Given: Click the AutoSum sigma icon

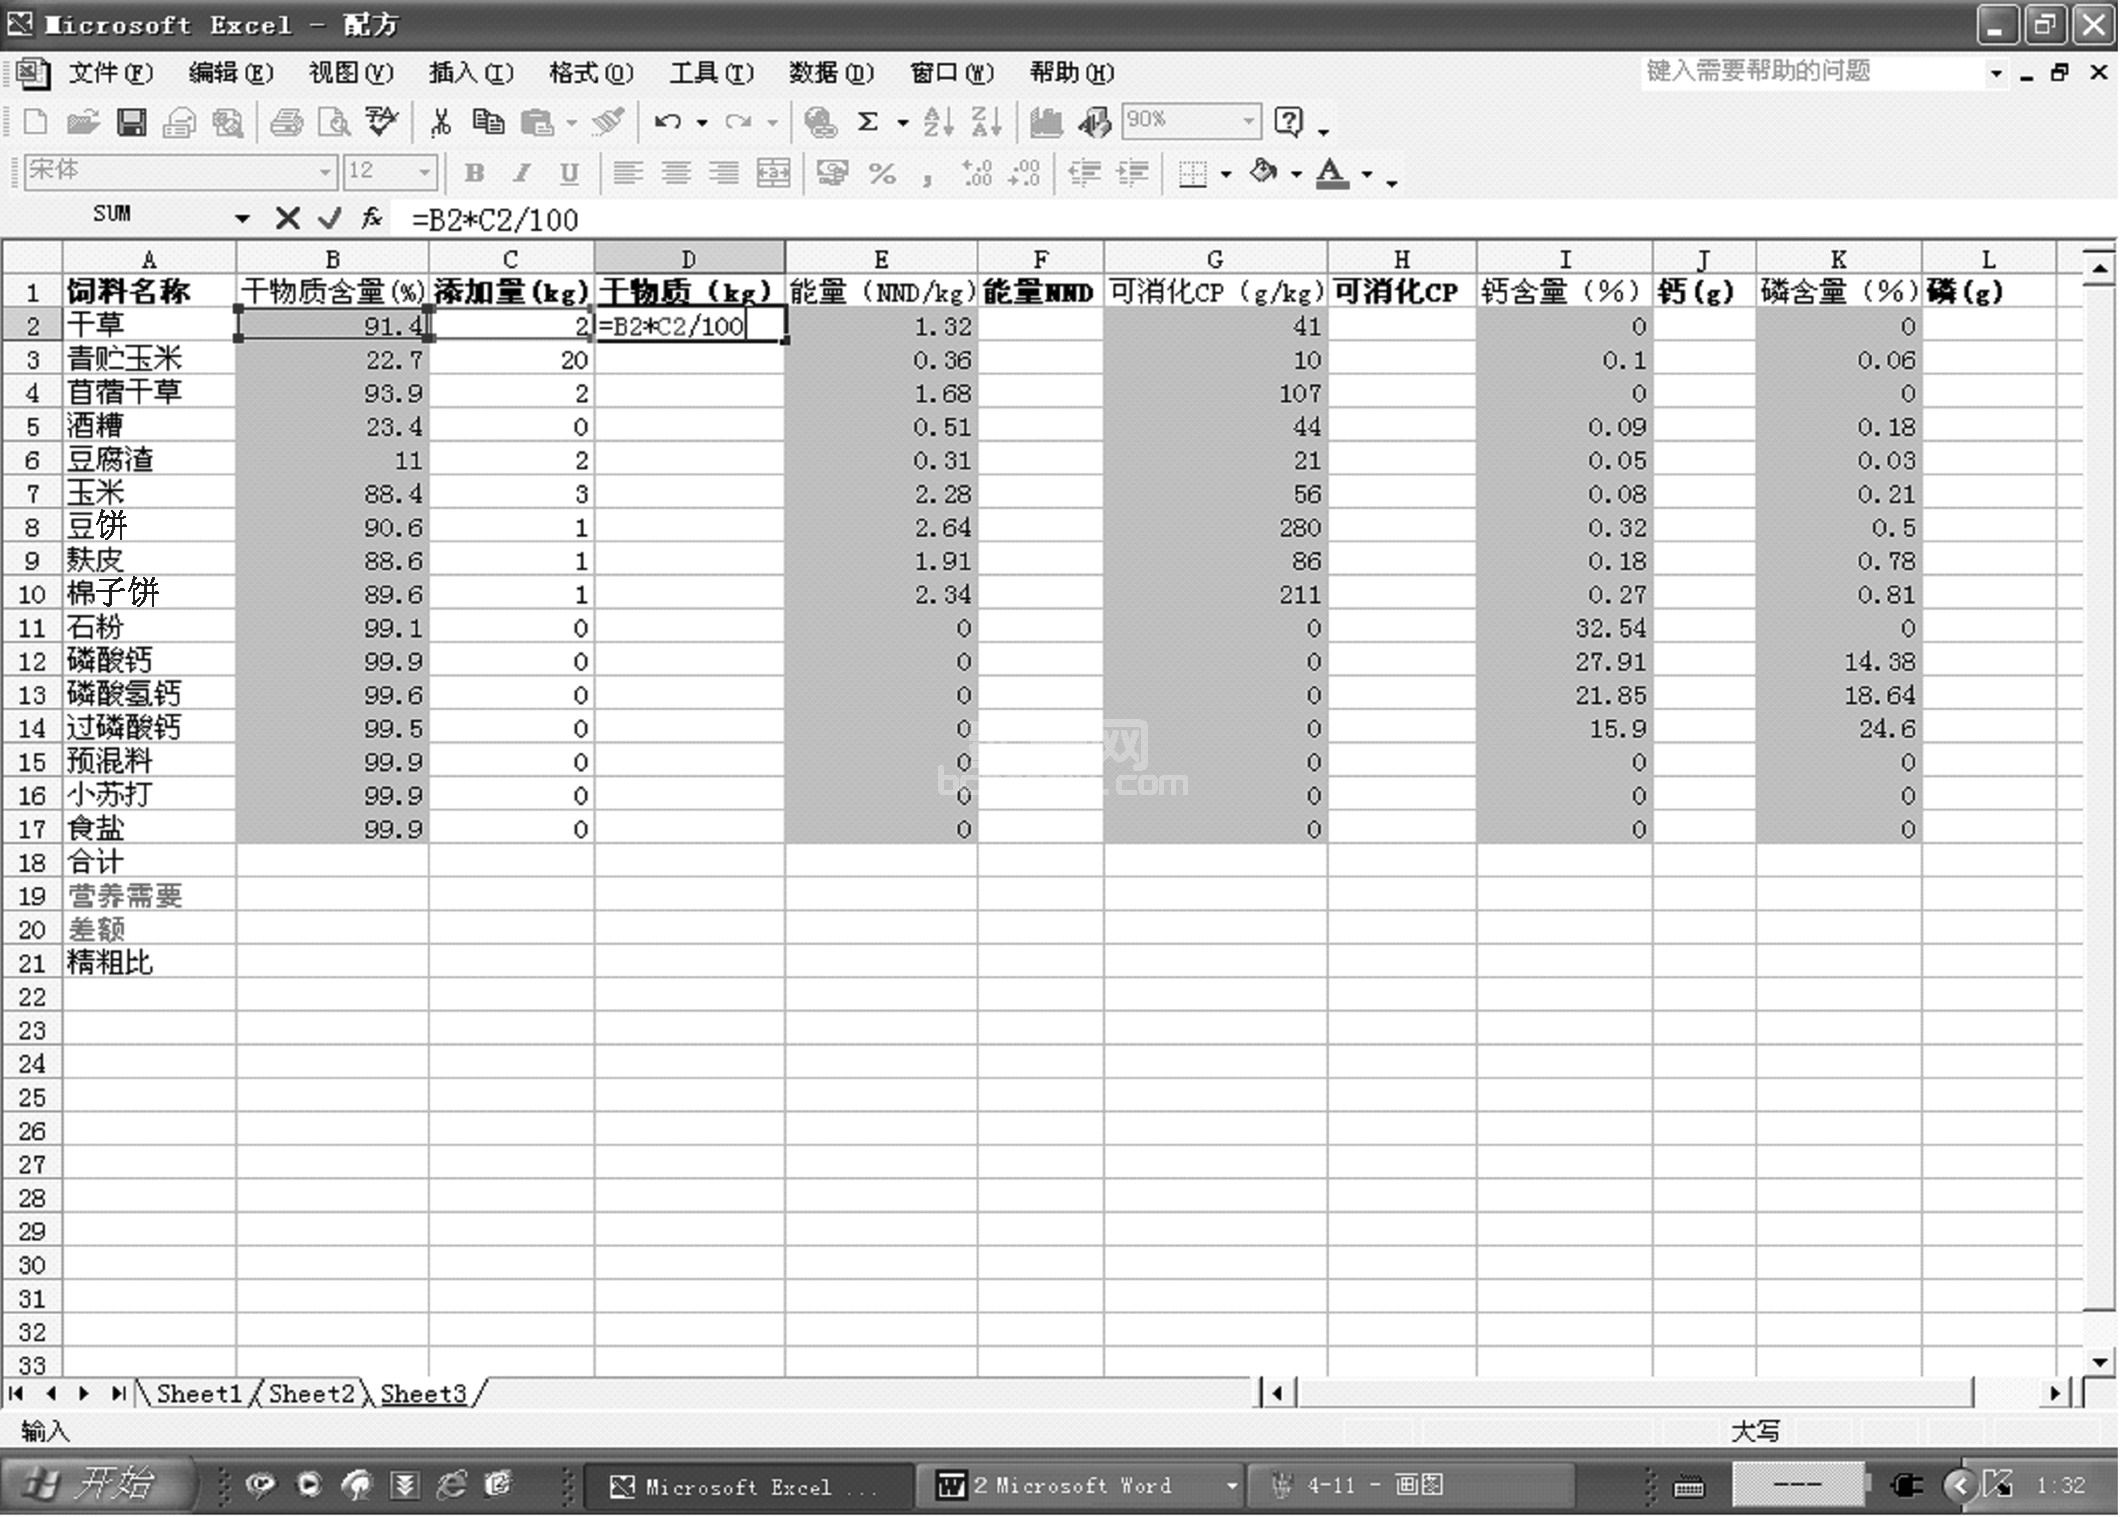Looking at the screenshot, I should click(868, 123).
